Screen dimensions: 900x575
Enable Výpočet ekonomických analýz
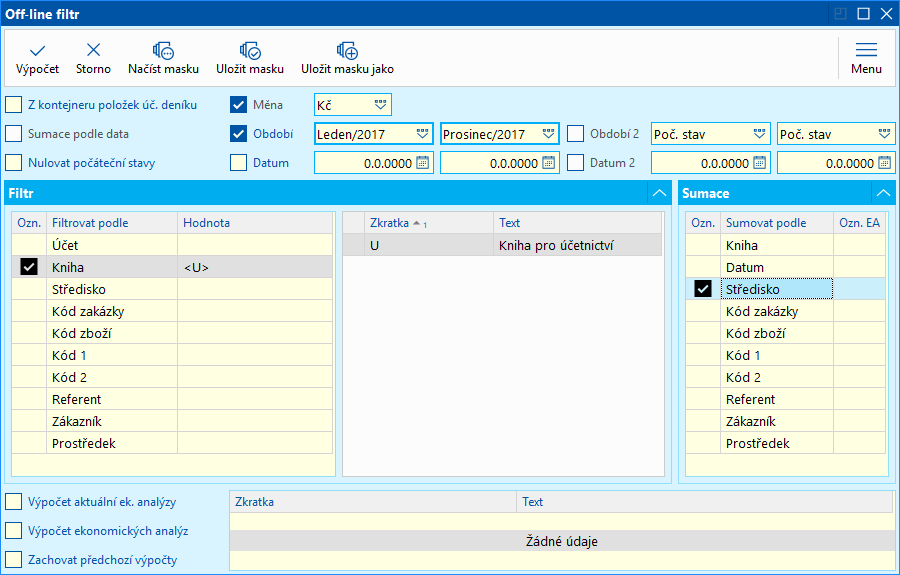pos(14,531)
